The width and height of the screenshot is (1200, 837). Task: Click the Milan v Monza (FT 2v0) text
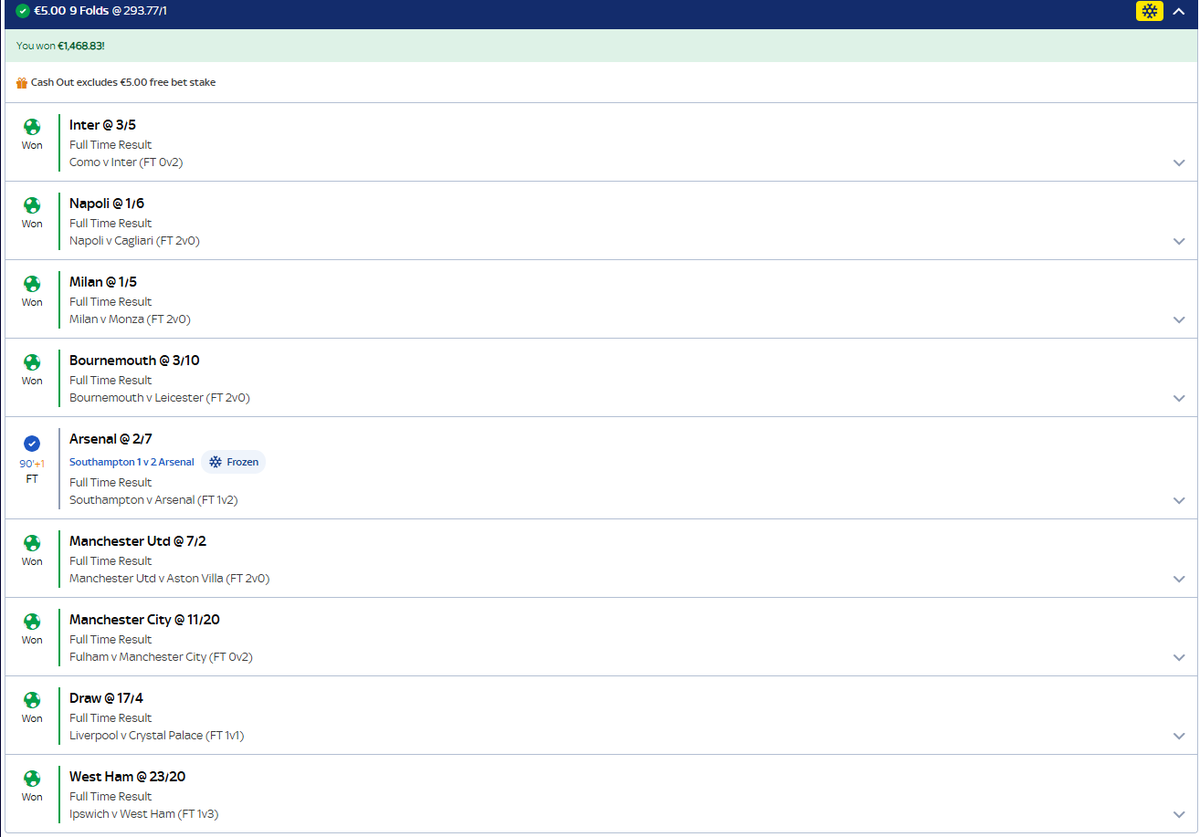130,319
